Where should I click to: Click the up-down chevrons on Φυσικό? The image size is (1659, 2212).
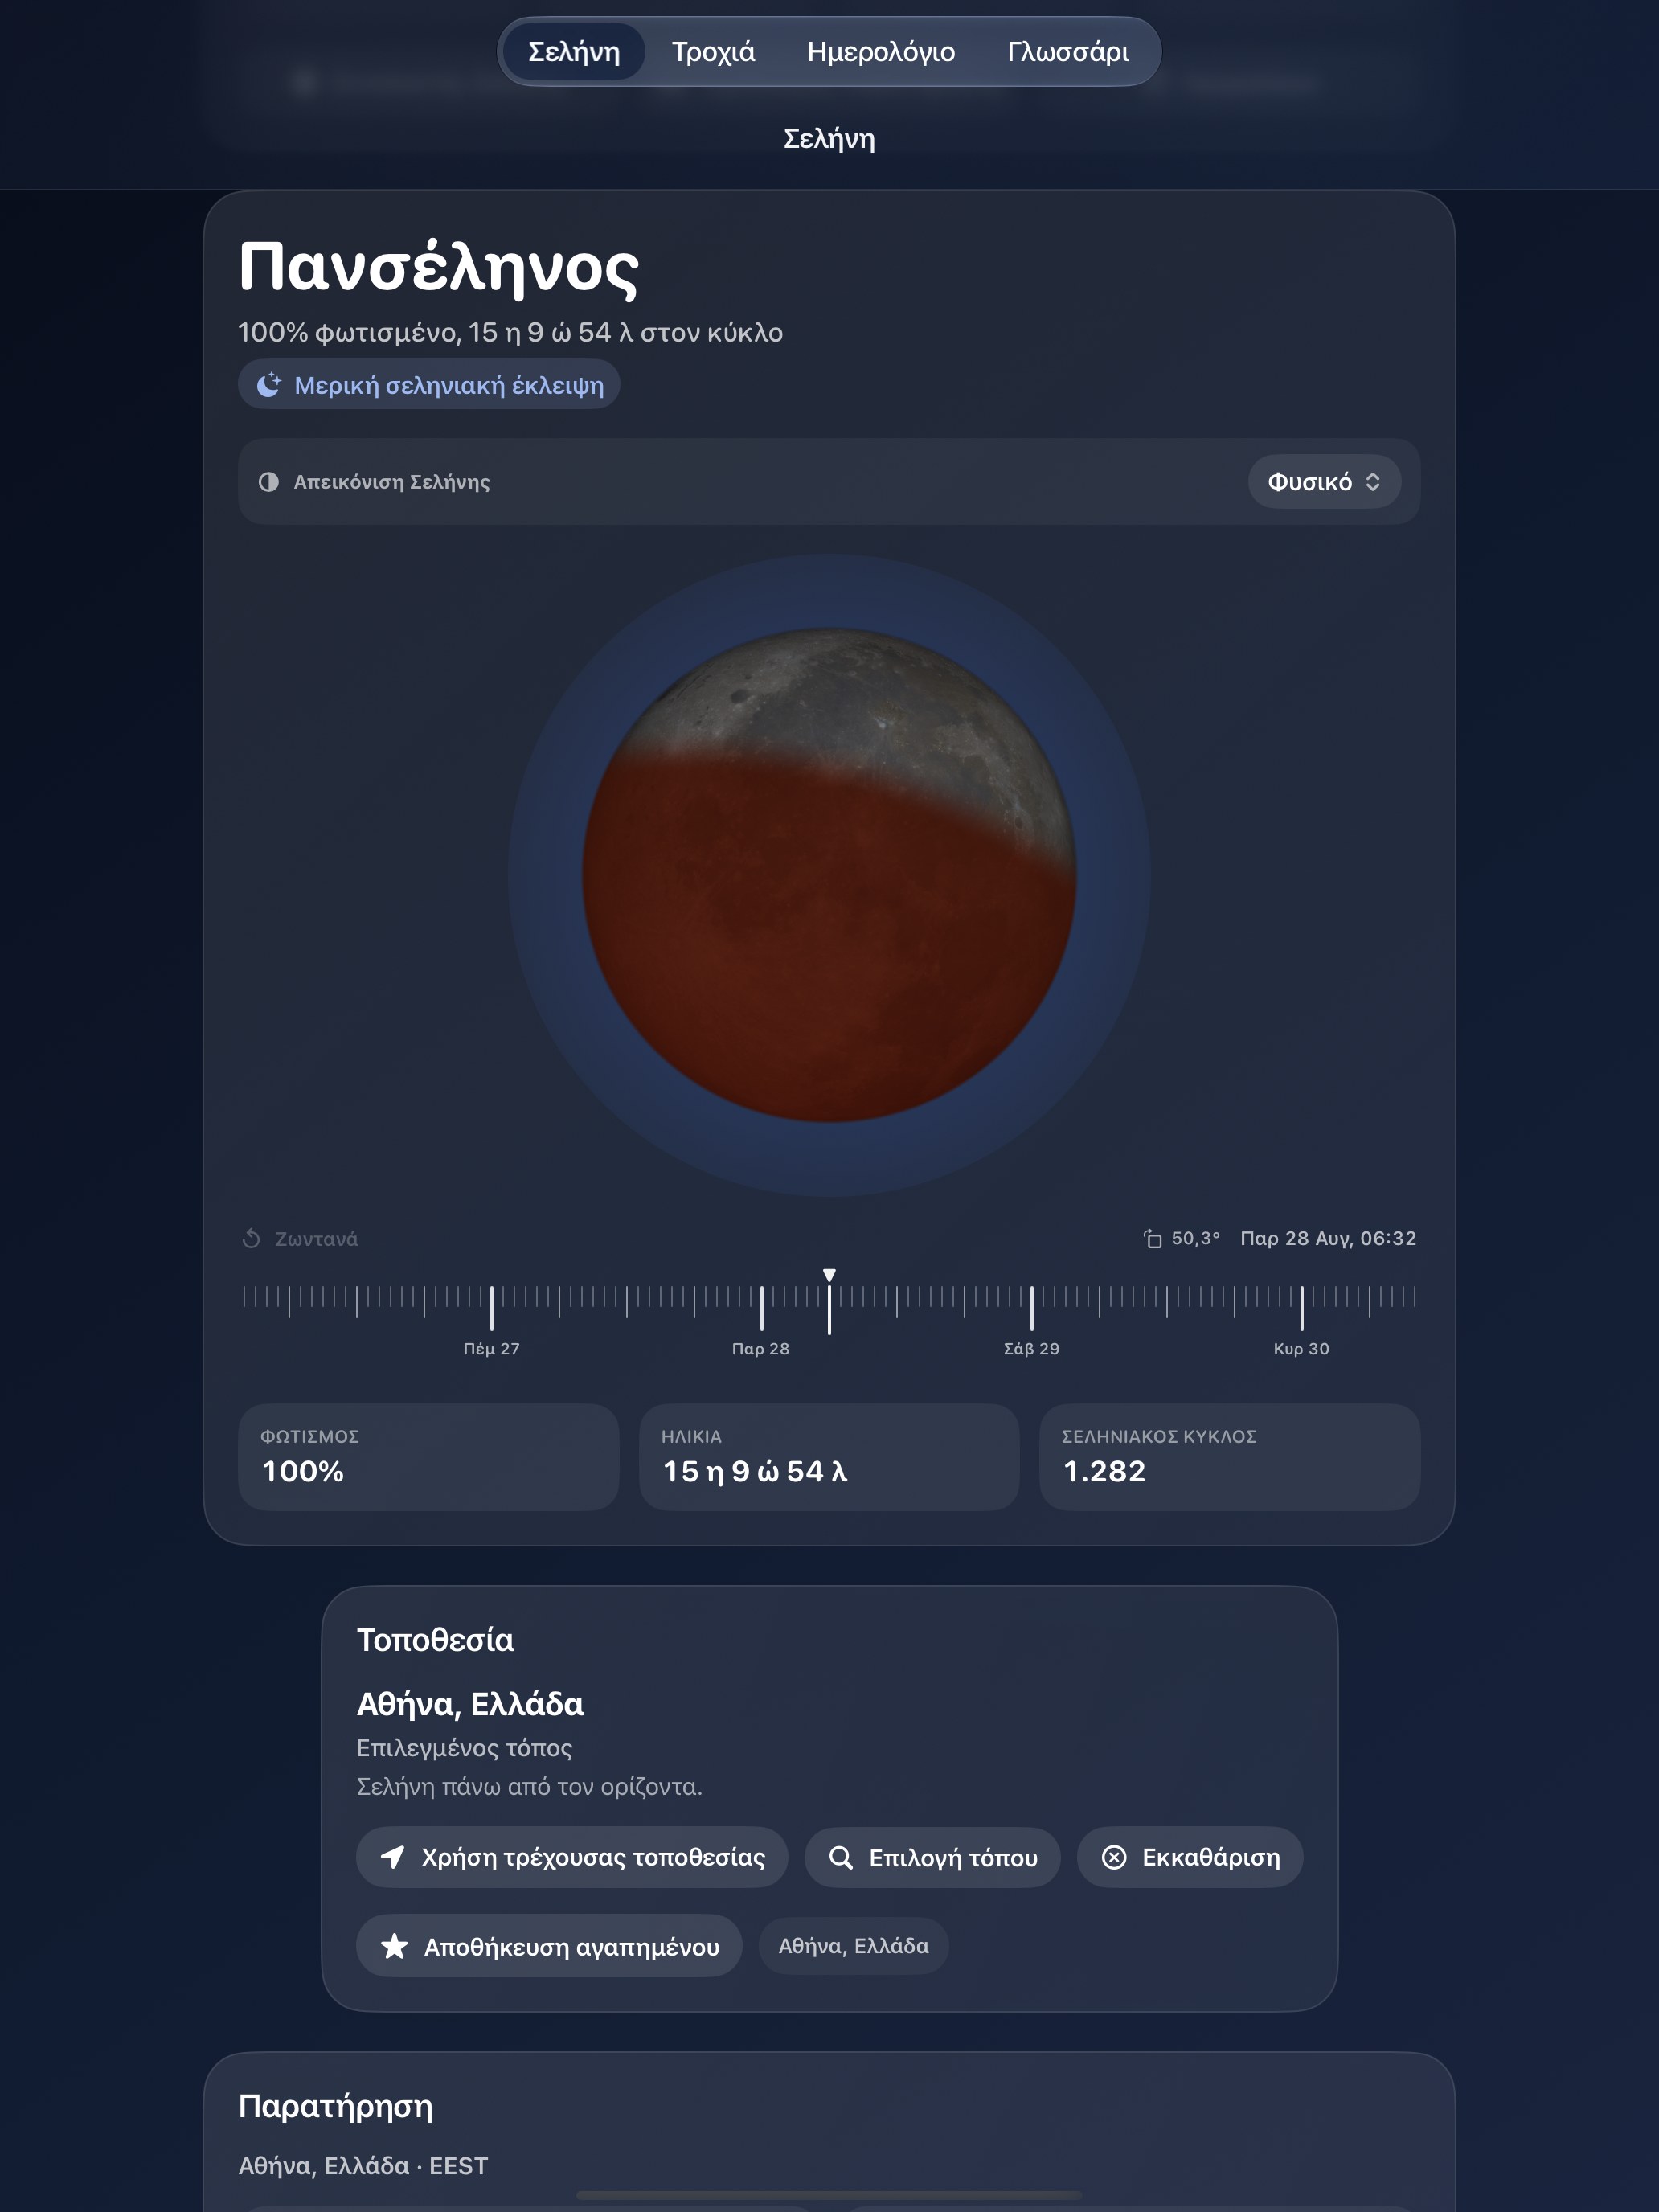point(1373,482)
